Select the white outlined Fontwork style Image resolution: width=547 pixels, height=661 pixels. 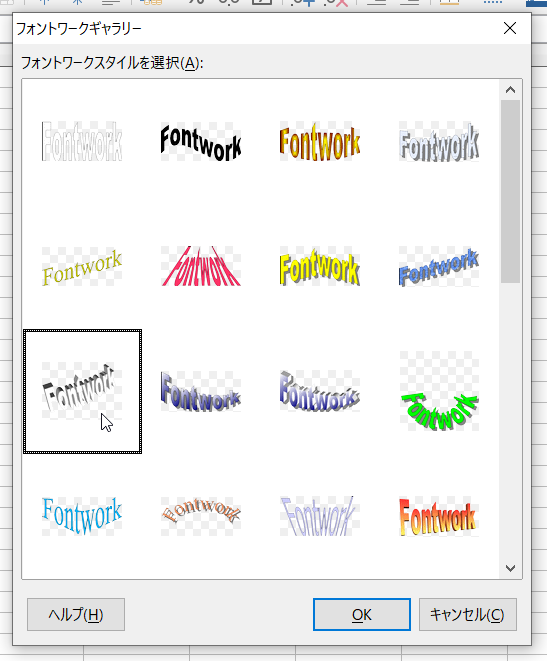[82, 141]
